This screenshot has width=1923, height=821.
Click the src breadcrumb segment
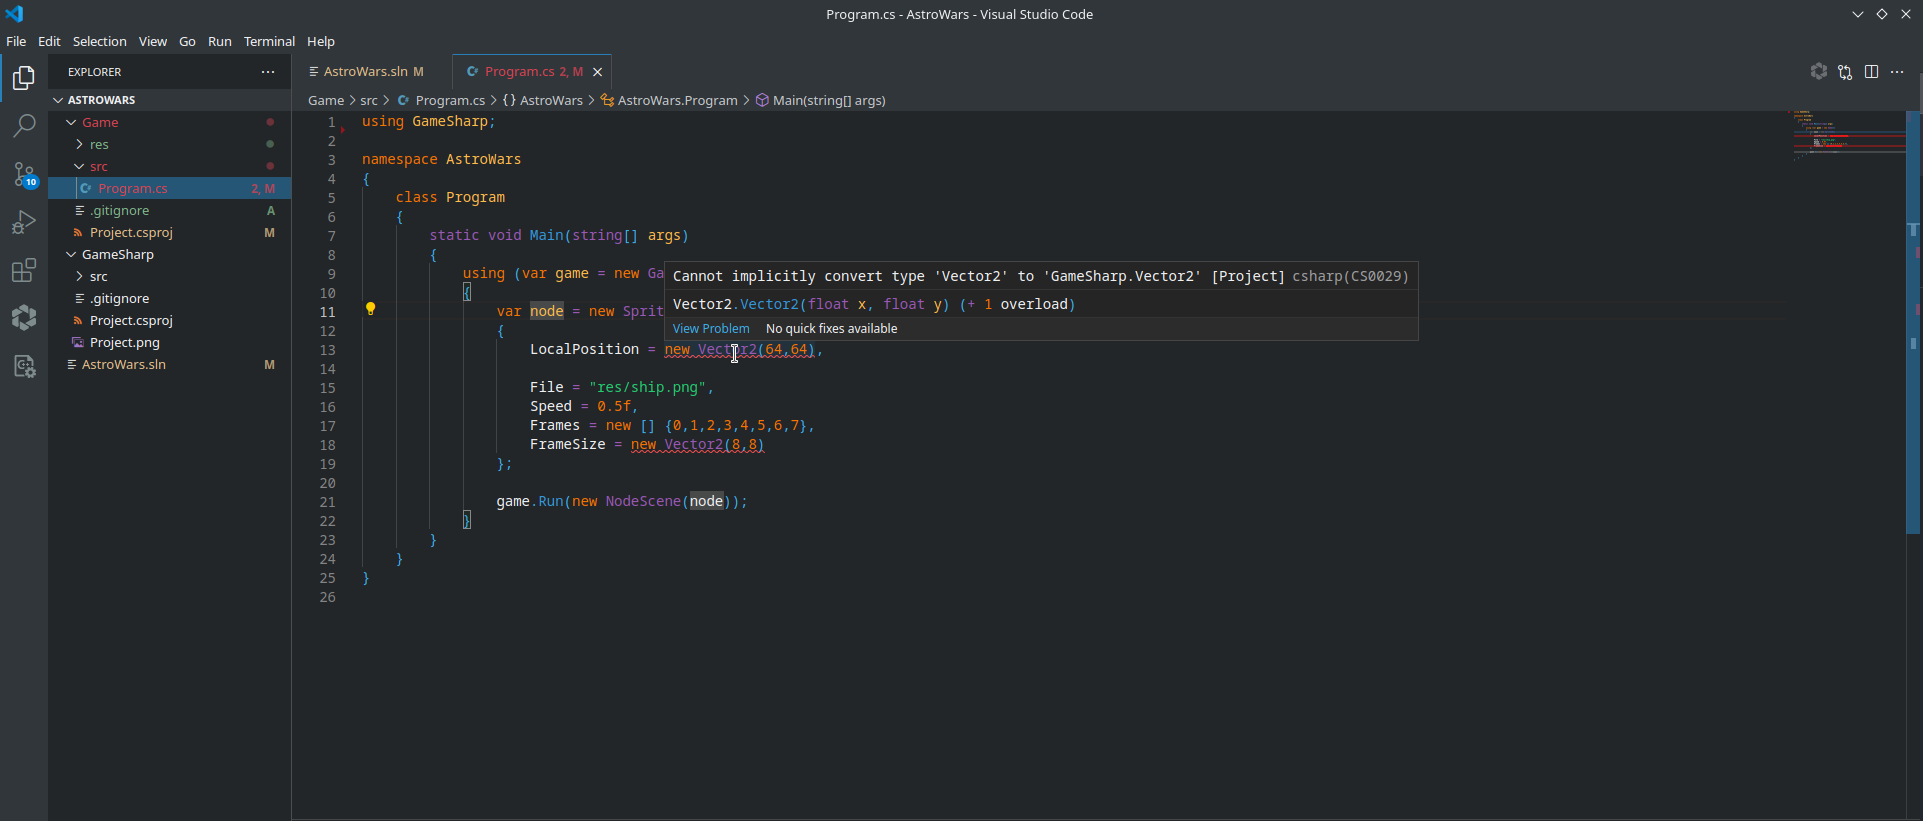pyautogui.click(x=369, y=100)
